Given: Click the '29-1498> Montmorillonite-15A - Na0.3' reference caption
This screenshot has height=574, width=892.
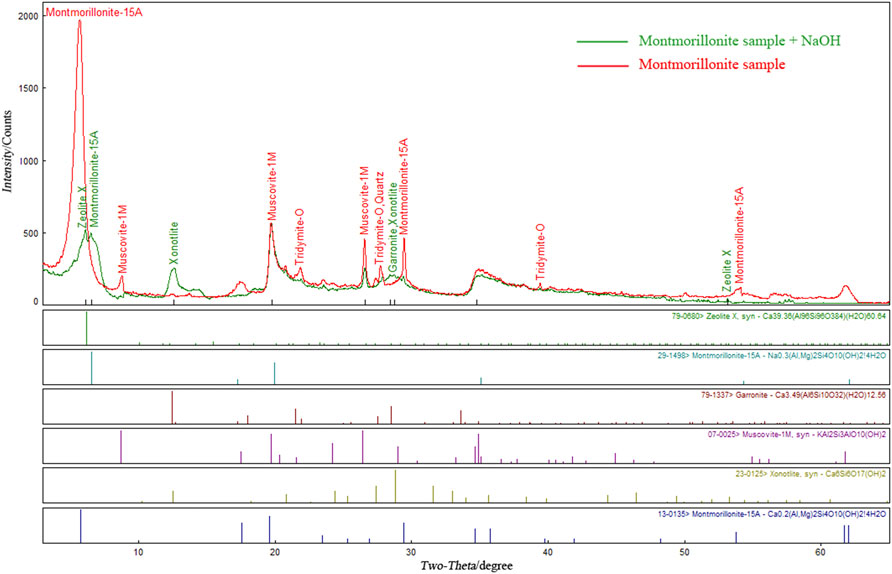Looking at the screenshot, I should click(771, 356).
